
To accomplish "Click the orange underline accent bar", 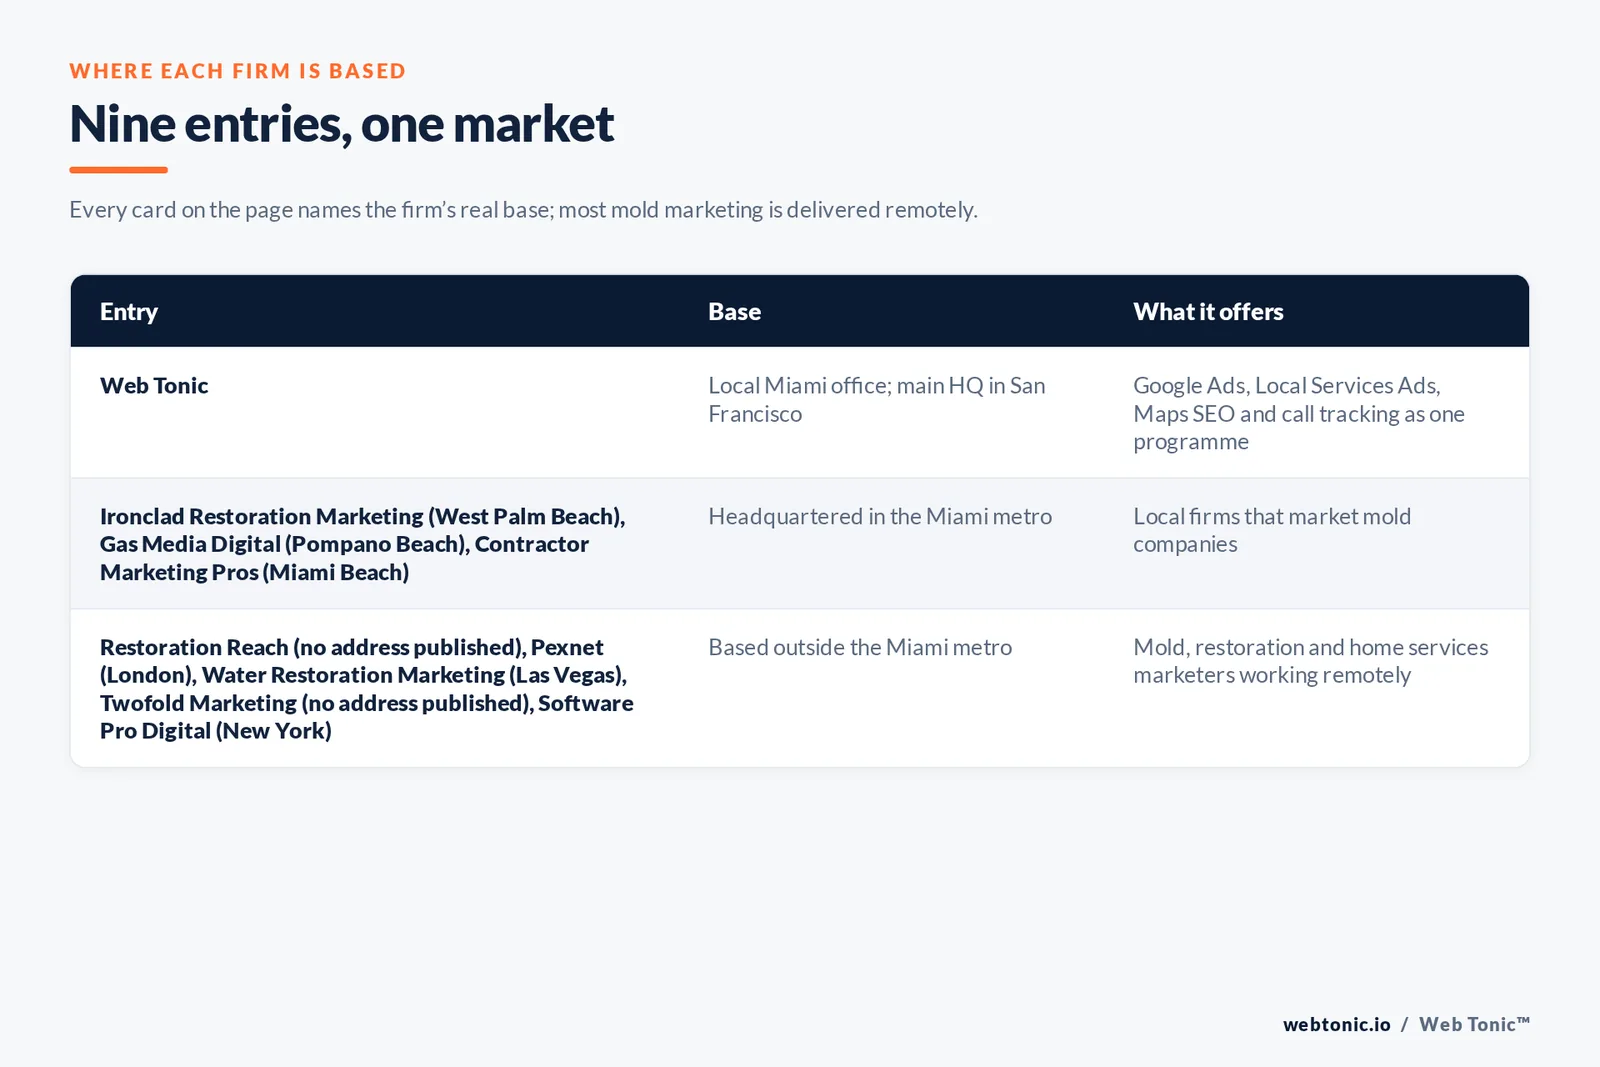I will [x=119, y=170].
